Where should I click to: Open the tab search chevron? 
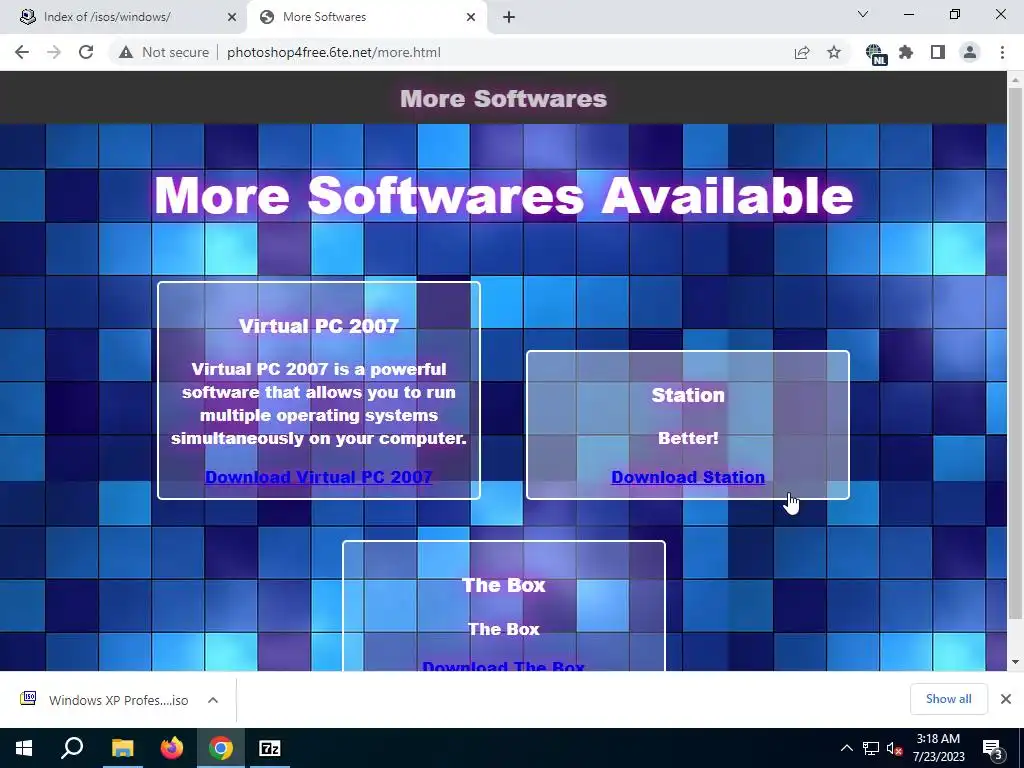tap(863, 14)
